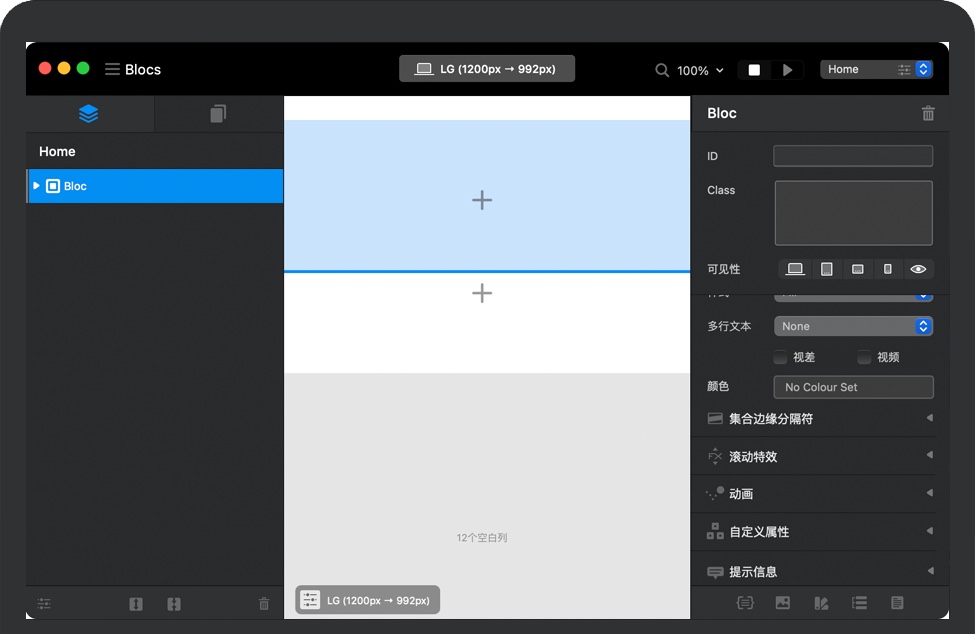The image size is (975, 634).
Task: Click the Bloc inspector heading
Action: [x=722, y=113]
